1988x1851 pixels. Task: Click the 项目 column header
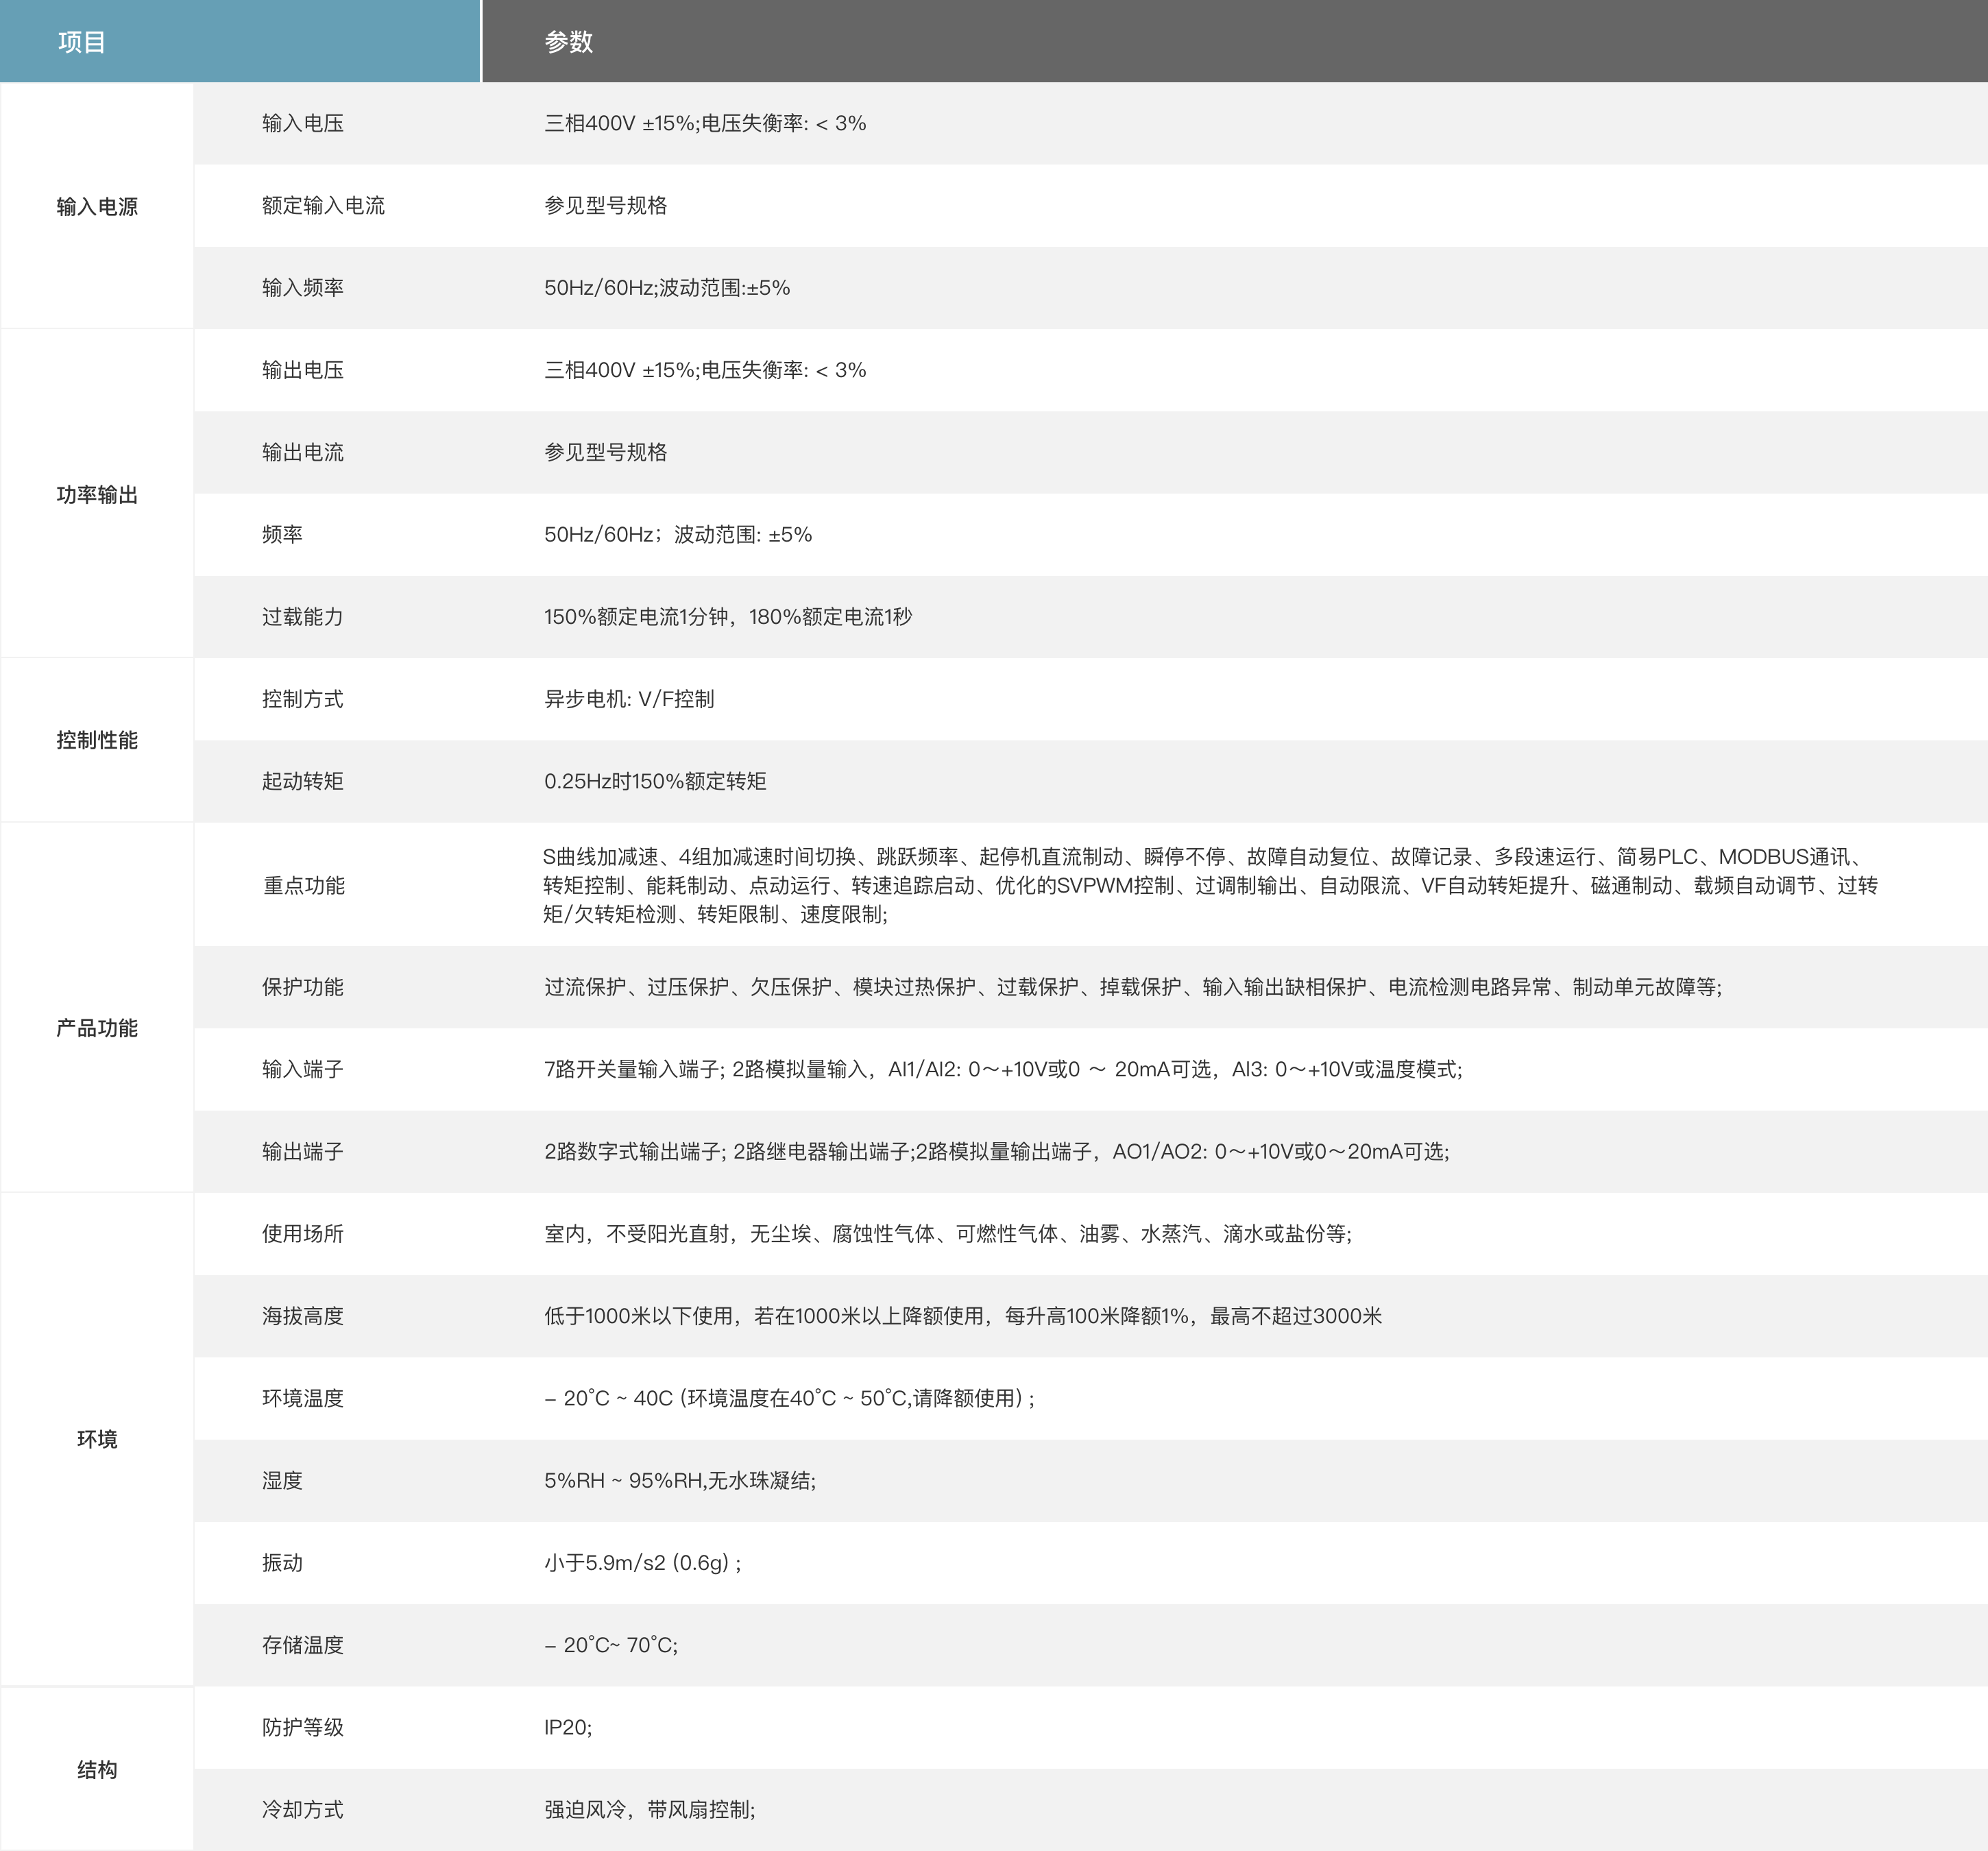pyautogui.click(x=82, y=42)
